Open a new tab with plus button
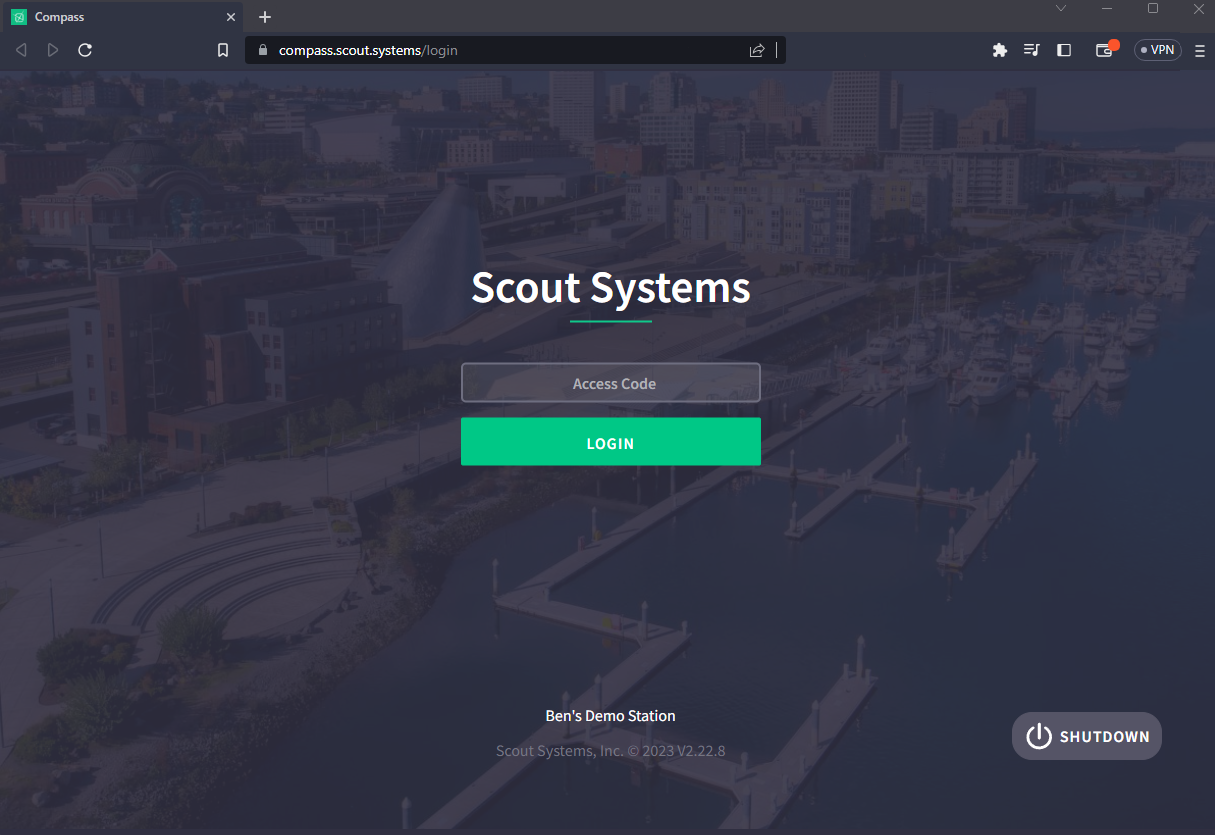This screenshot has width=1215, height=835. coord(265,17)
